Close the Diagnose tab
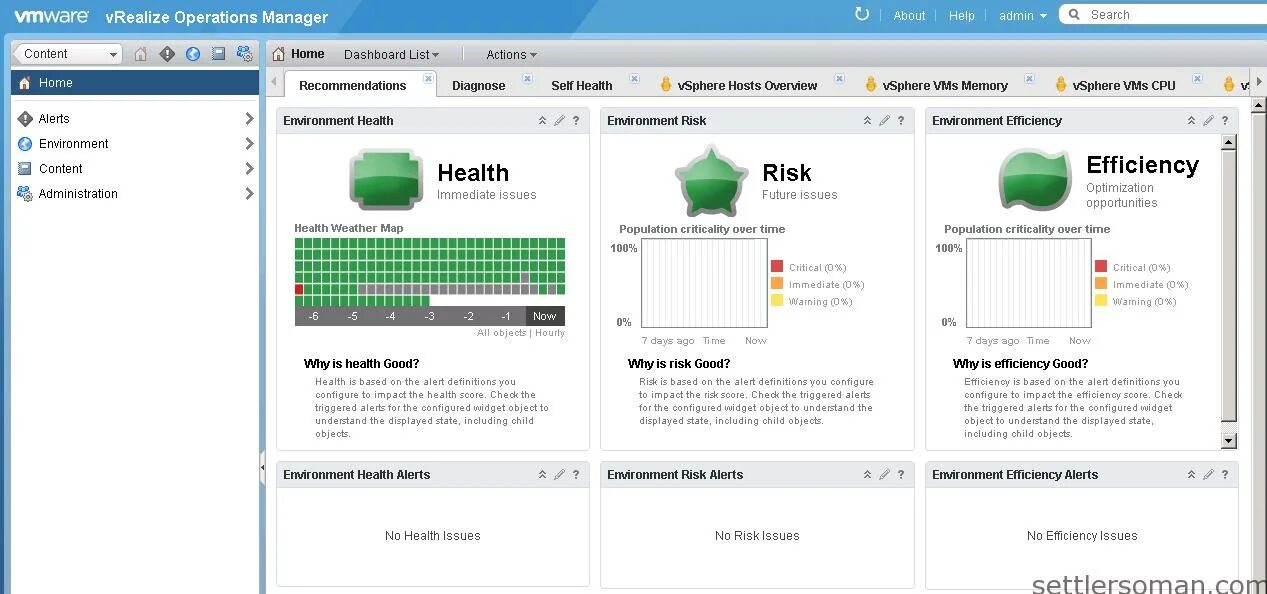1267x594 pixels. tap(527, 78)
